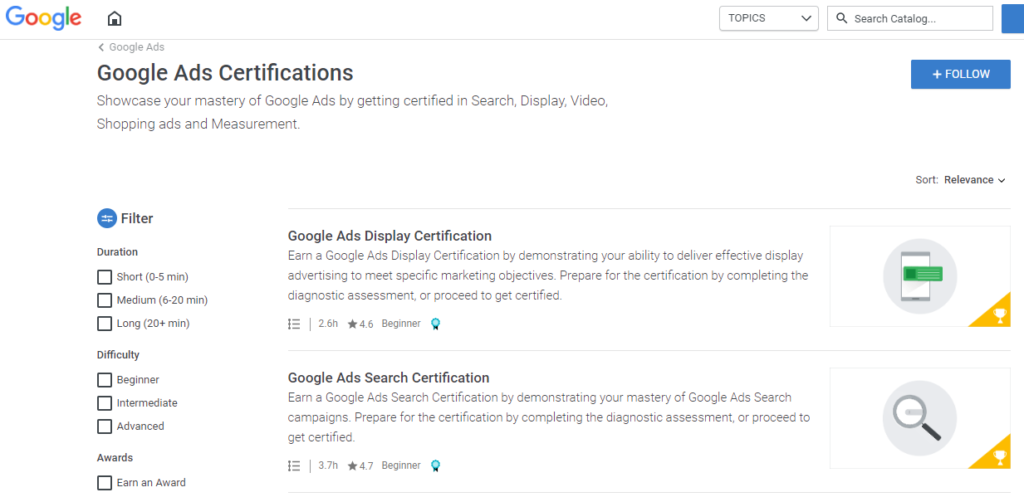Click the award ribbon icon for Search Certification
Image resolution: width=1024 pixels, height=502 pixels.
(436, 466)
